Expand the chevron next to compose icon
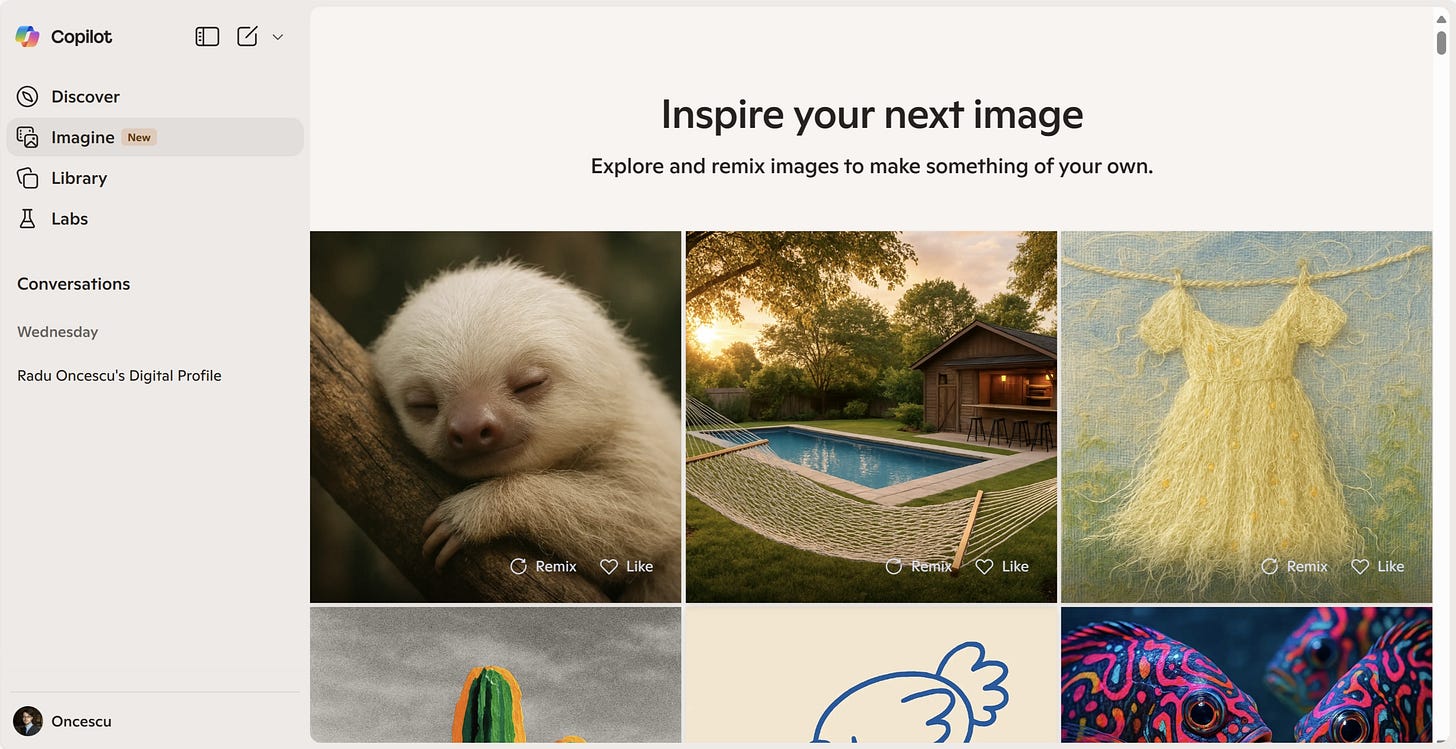This screenshot has width=1456, height=749. pyautogui.click(x=278, y=37)
